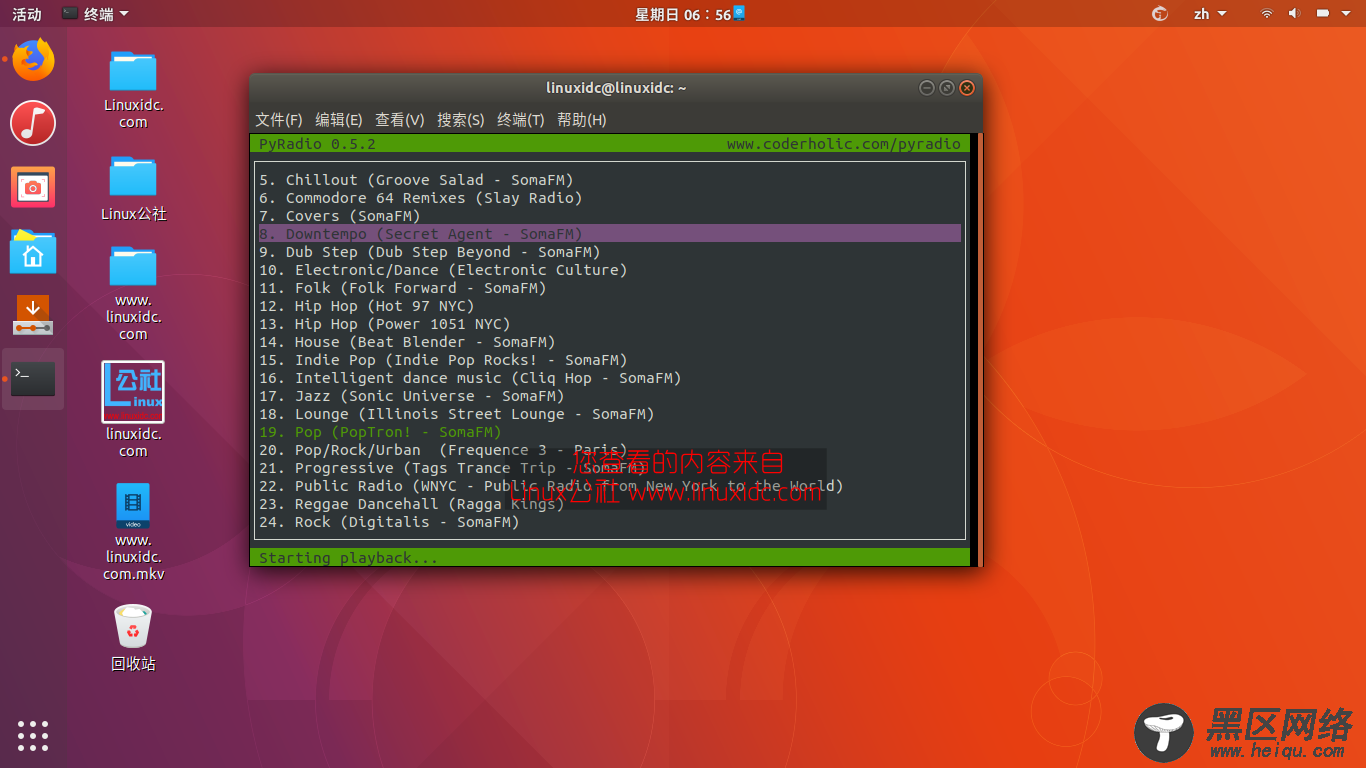The height and width of the screenshot is (768, 1366).
Task: Select station 10. Electronic/Dance
Action: click(x=610, y=270)
